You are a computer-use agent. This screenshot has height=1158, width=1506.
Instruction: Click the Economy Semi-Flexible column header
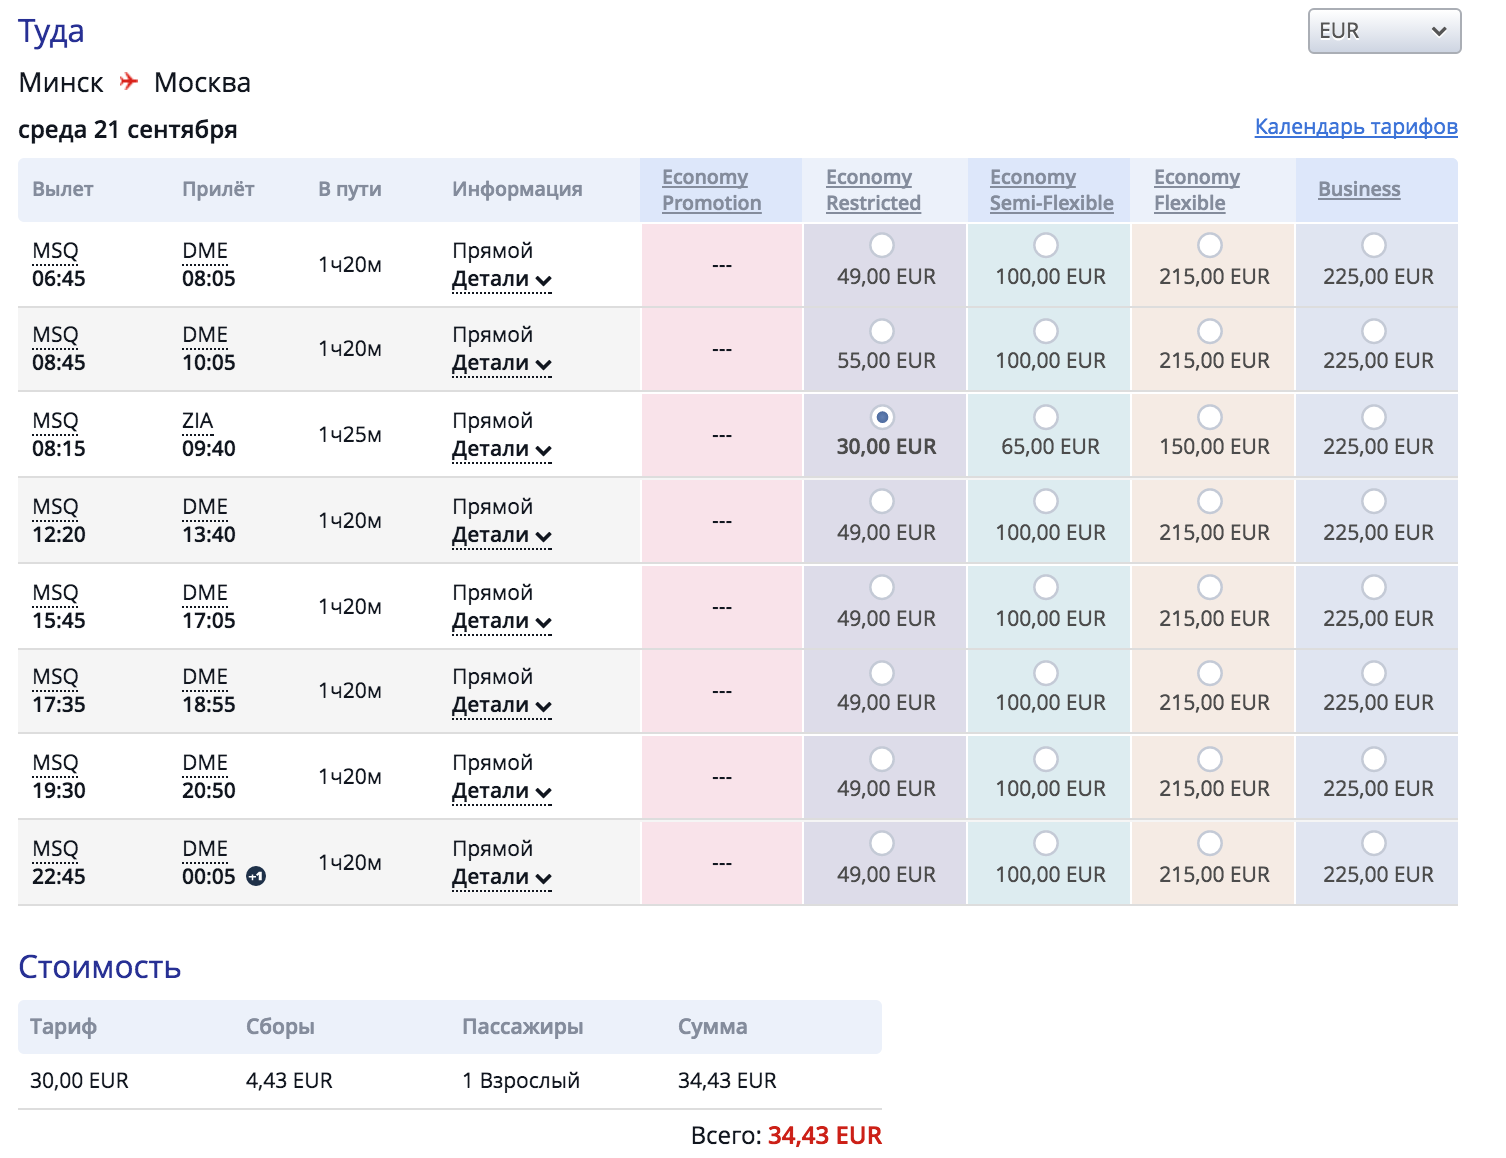click(1051, 190)
